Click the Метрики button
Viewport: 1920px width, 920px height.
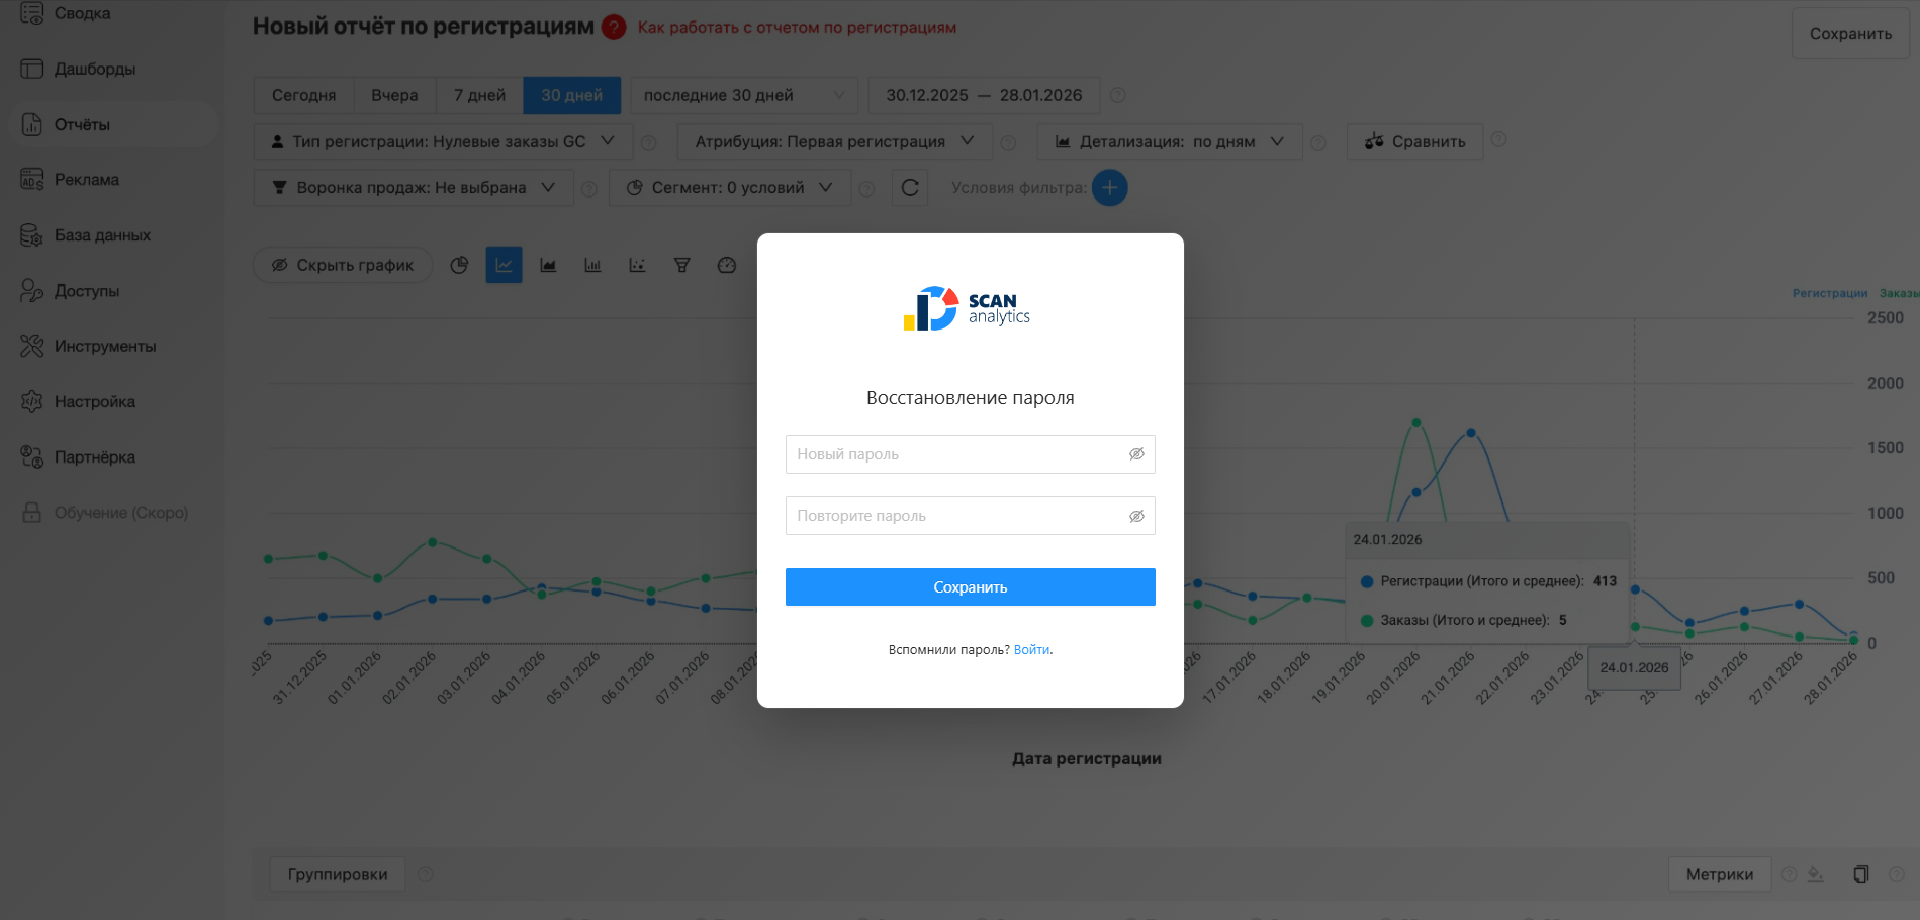point(1719,874)
